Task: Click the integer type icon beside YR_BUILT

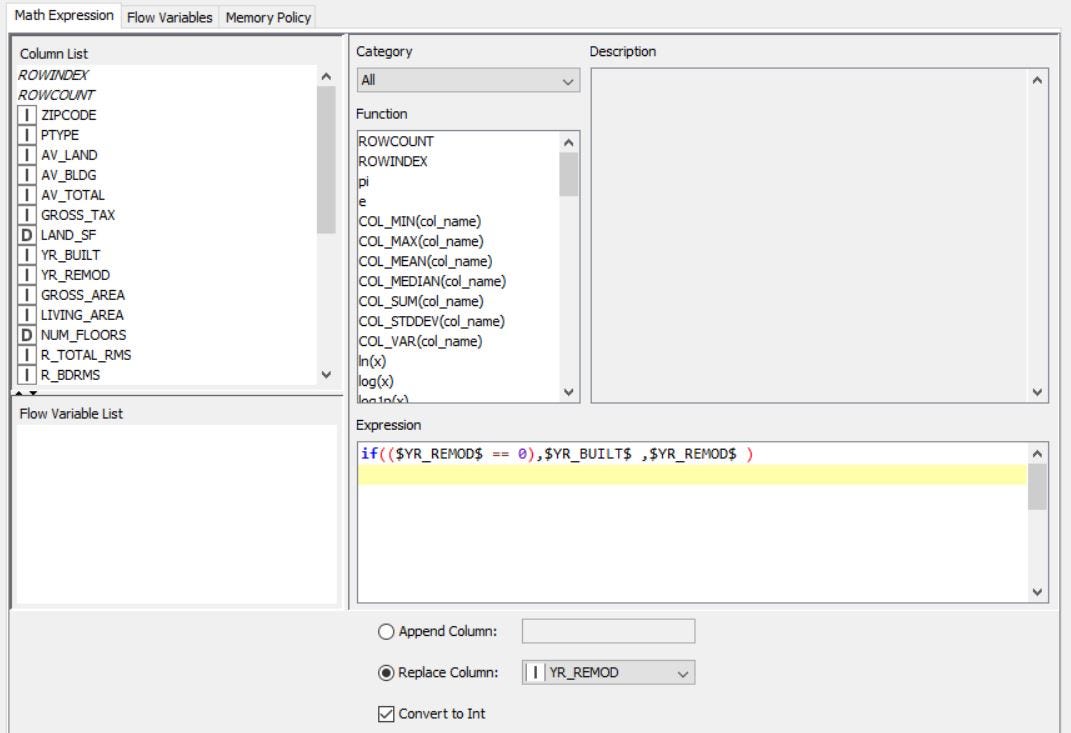Action: pos(27,255)
